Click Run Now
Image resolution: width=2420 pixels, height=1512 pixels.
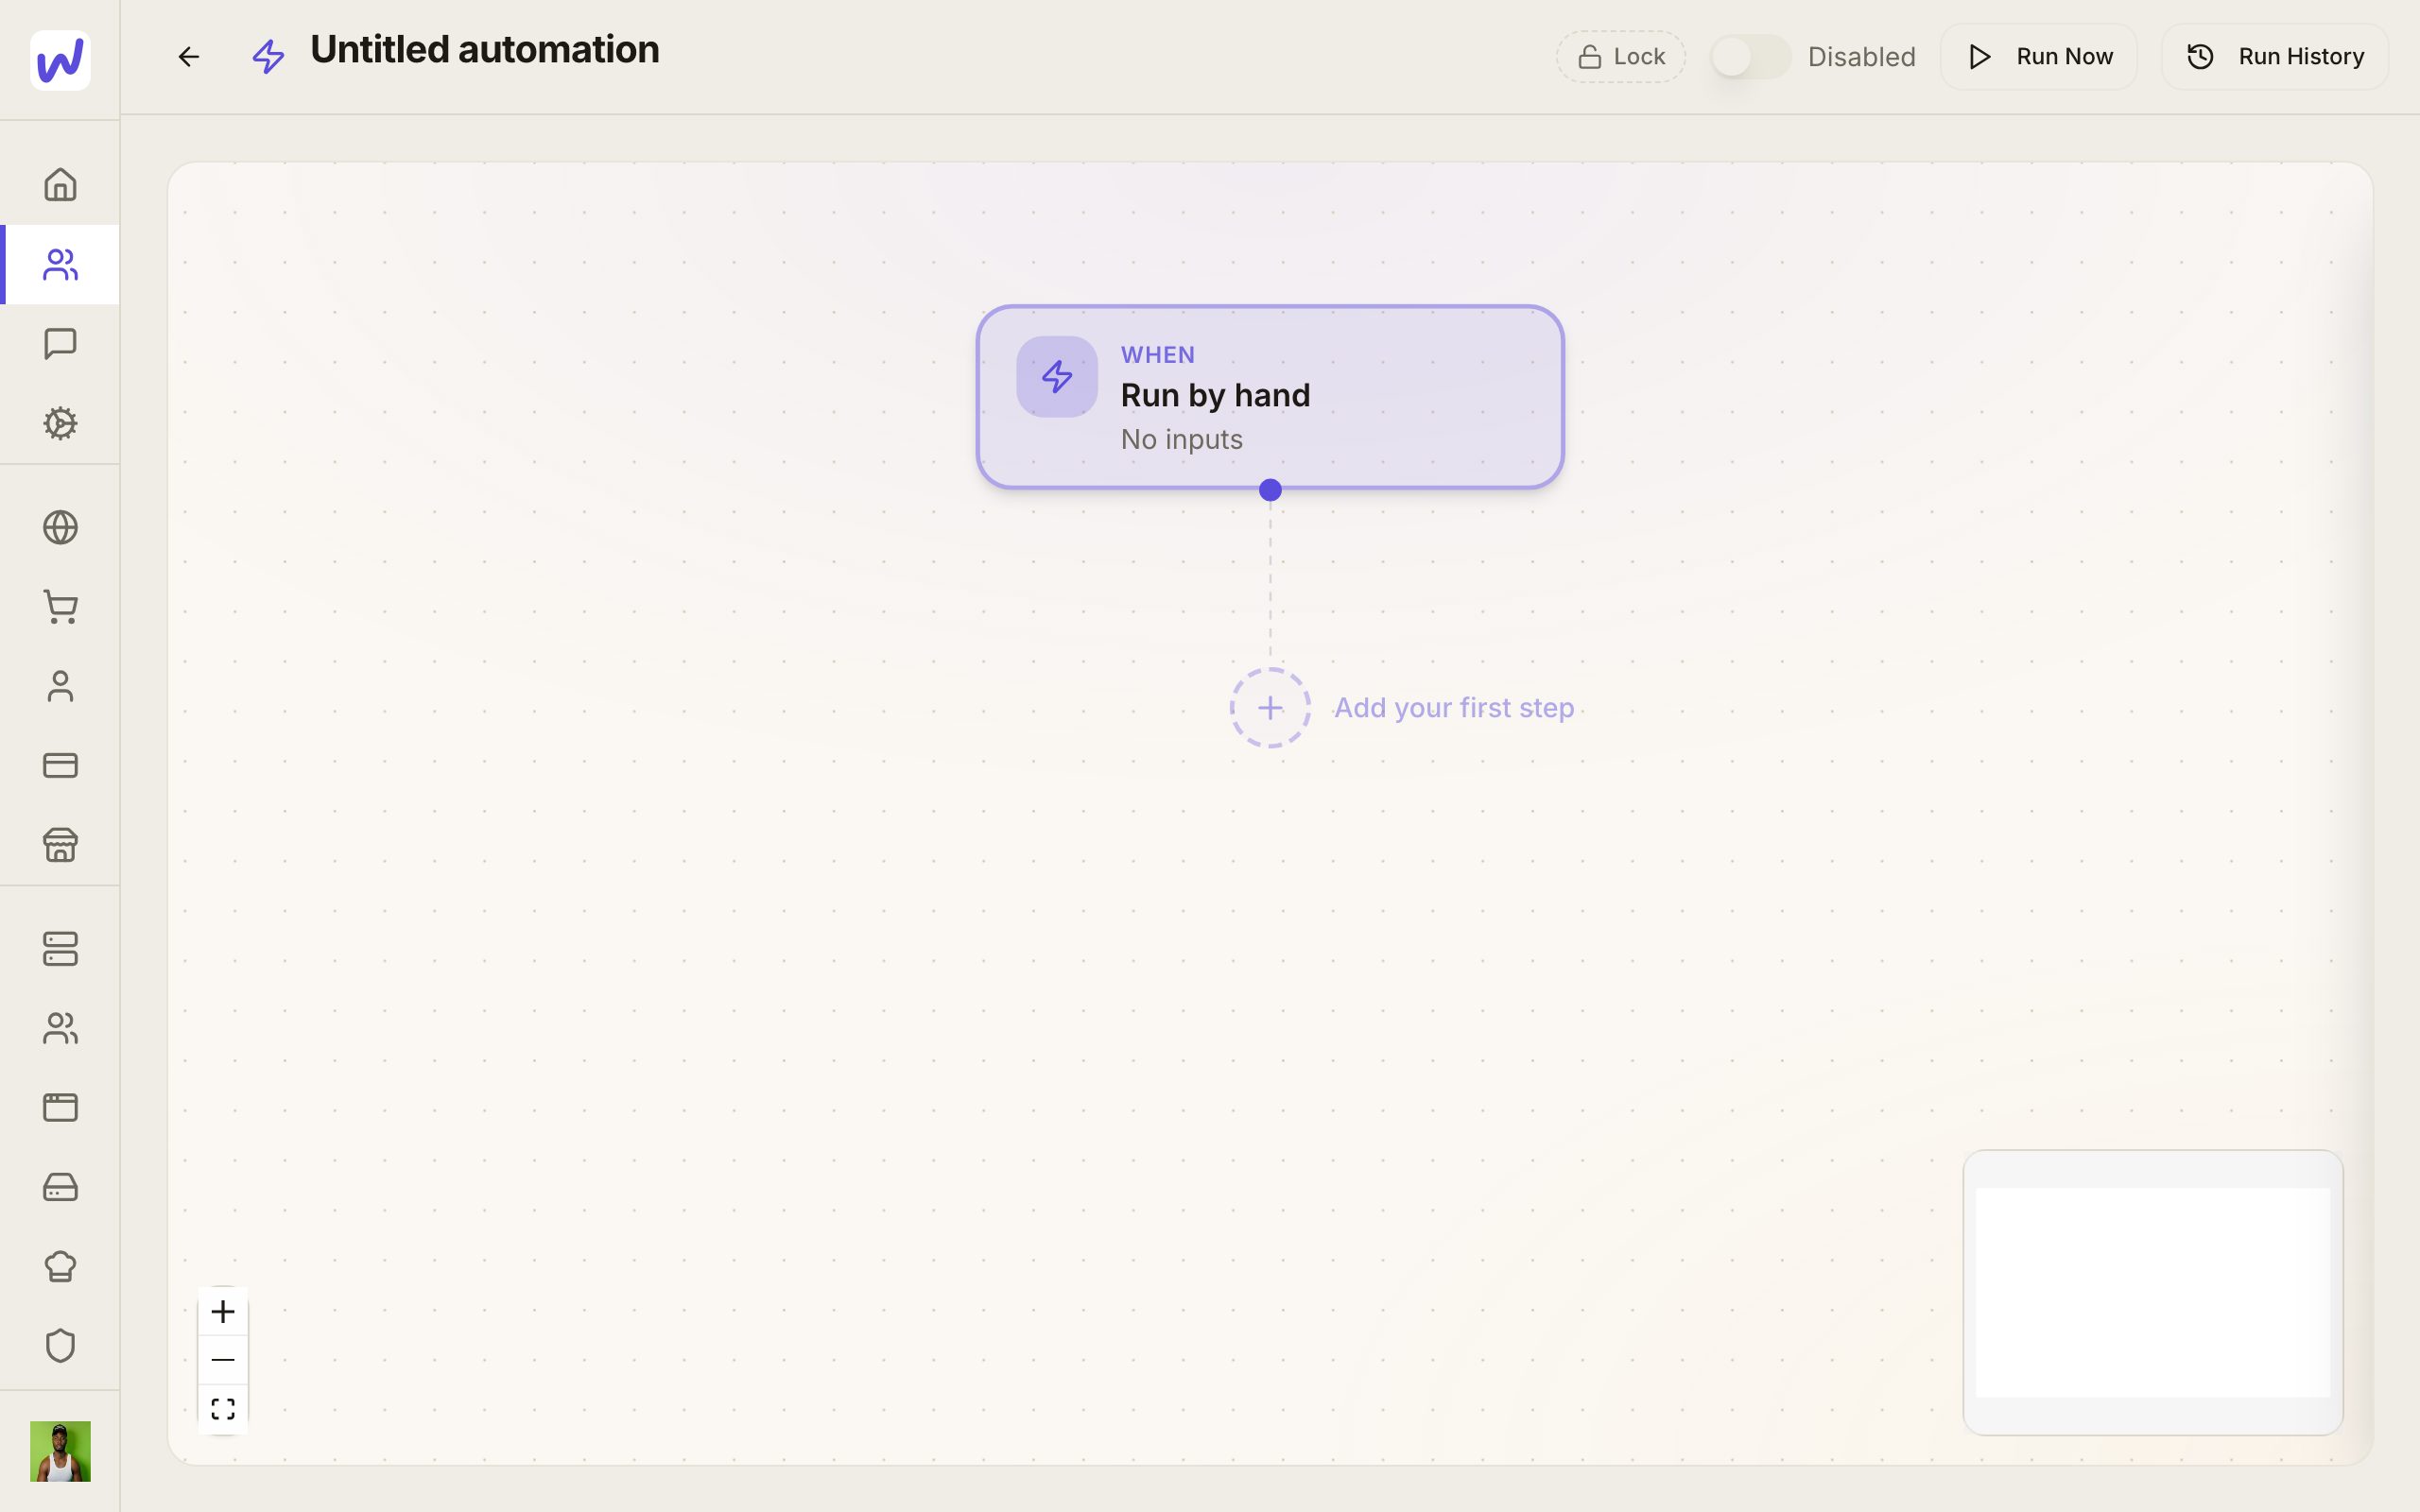pos(2038,57)
